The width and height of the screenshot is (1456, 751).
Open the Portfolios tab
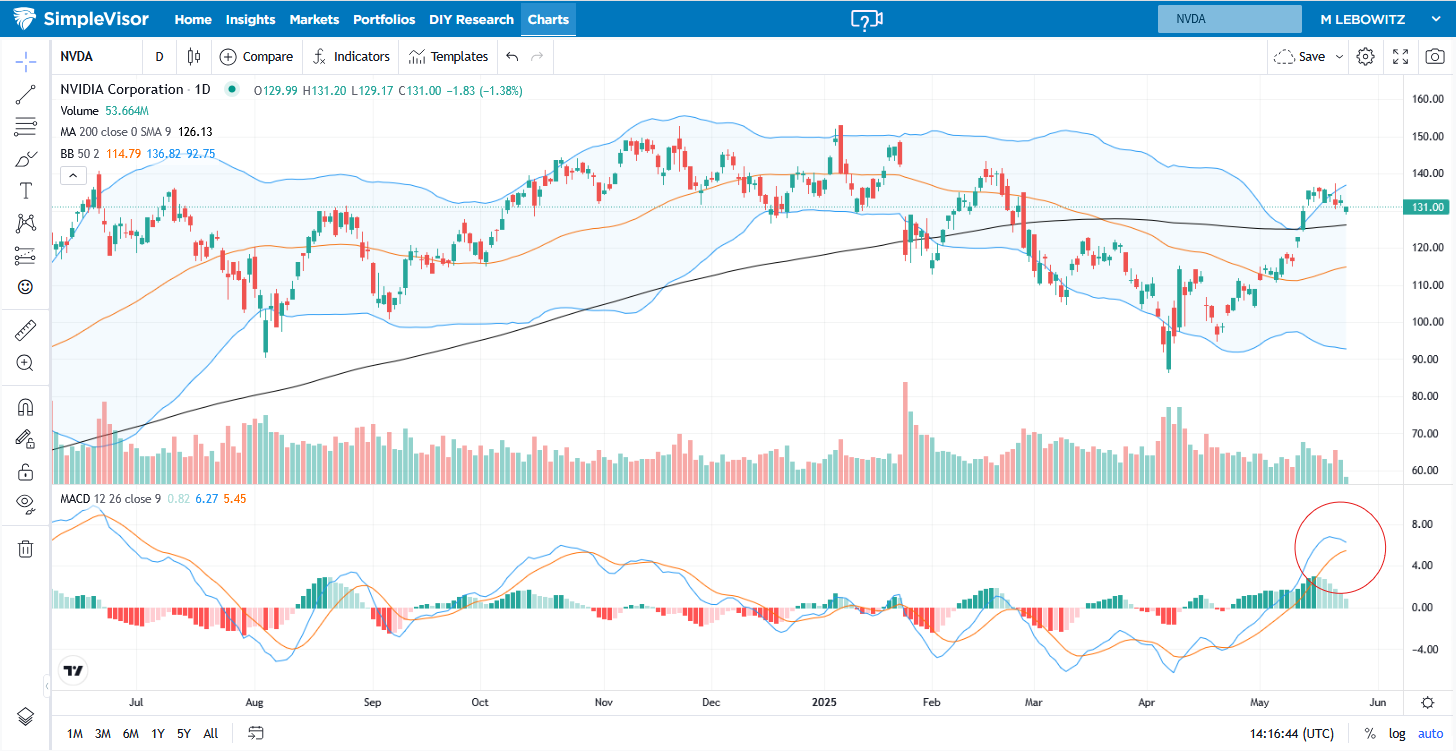pos(384,19)
